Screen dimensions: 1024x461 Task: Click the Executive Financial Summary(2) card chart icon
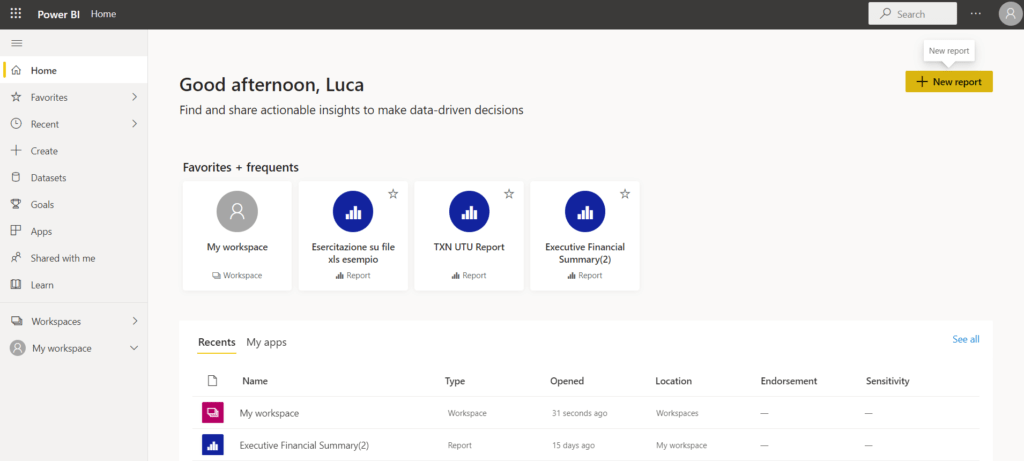584,212
